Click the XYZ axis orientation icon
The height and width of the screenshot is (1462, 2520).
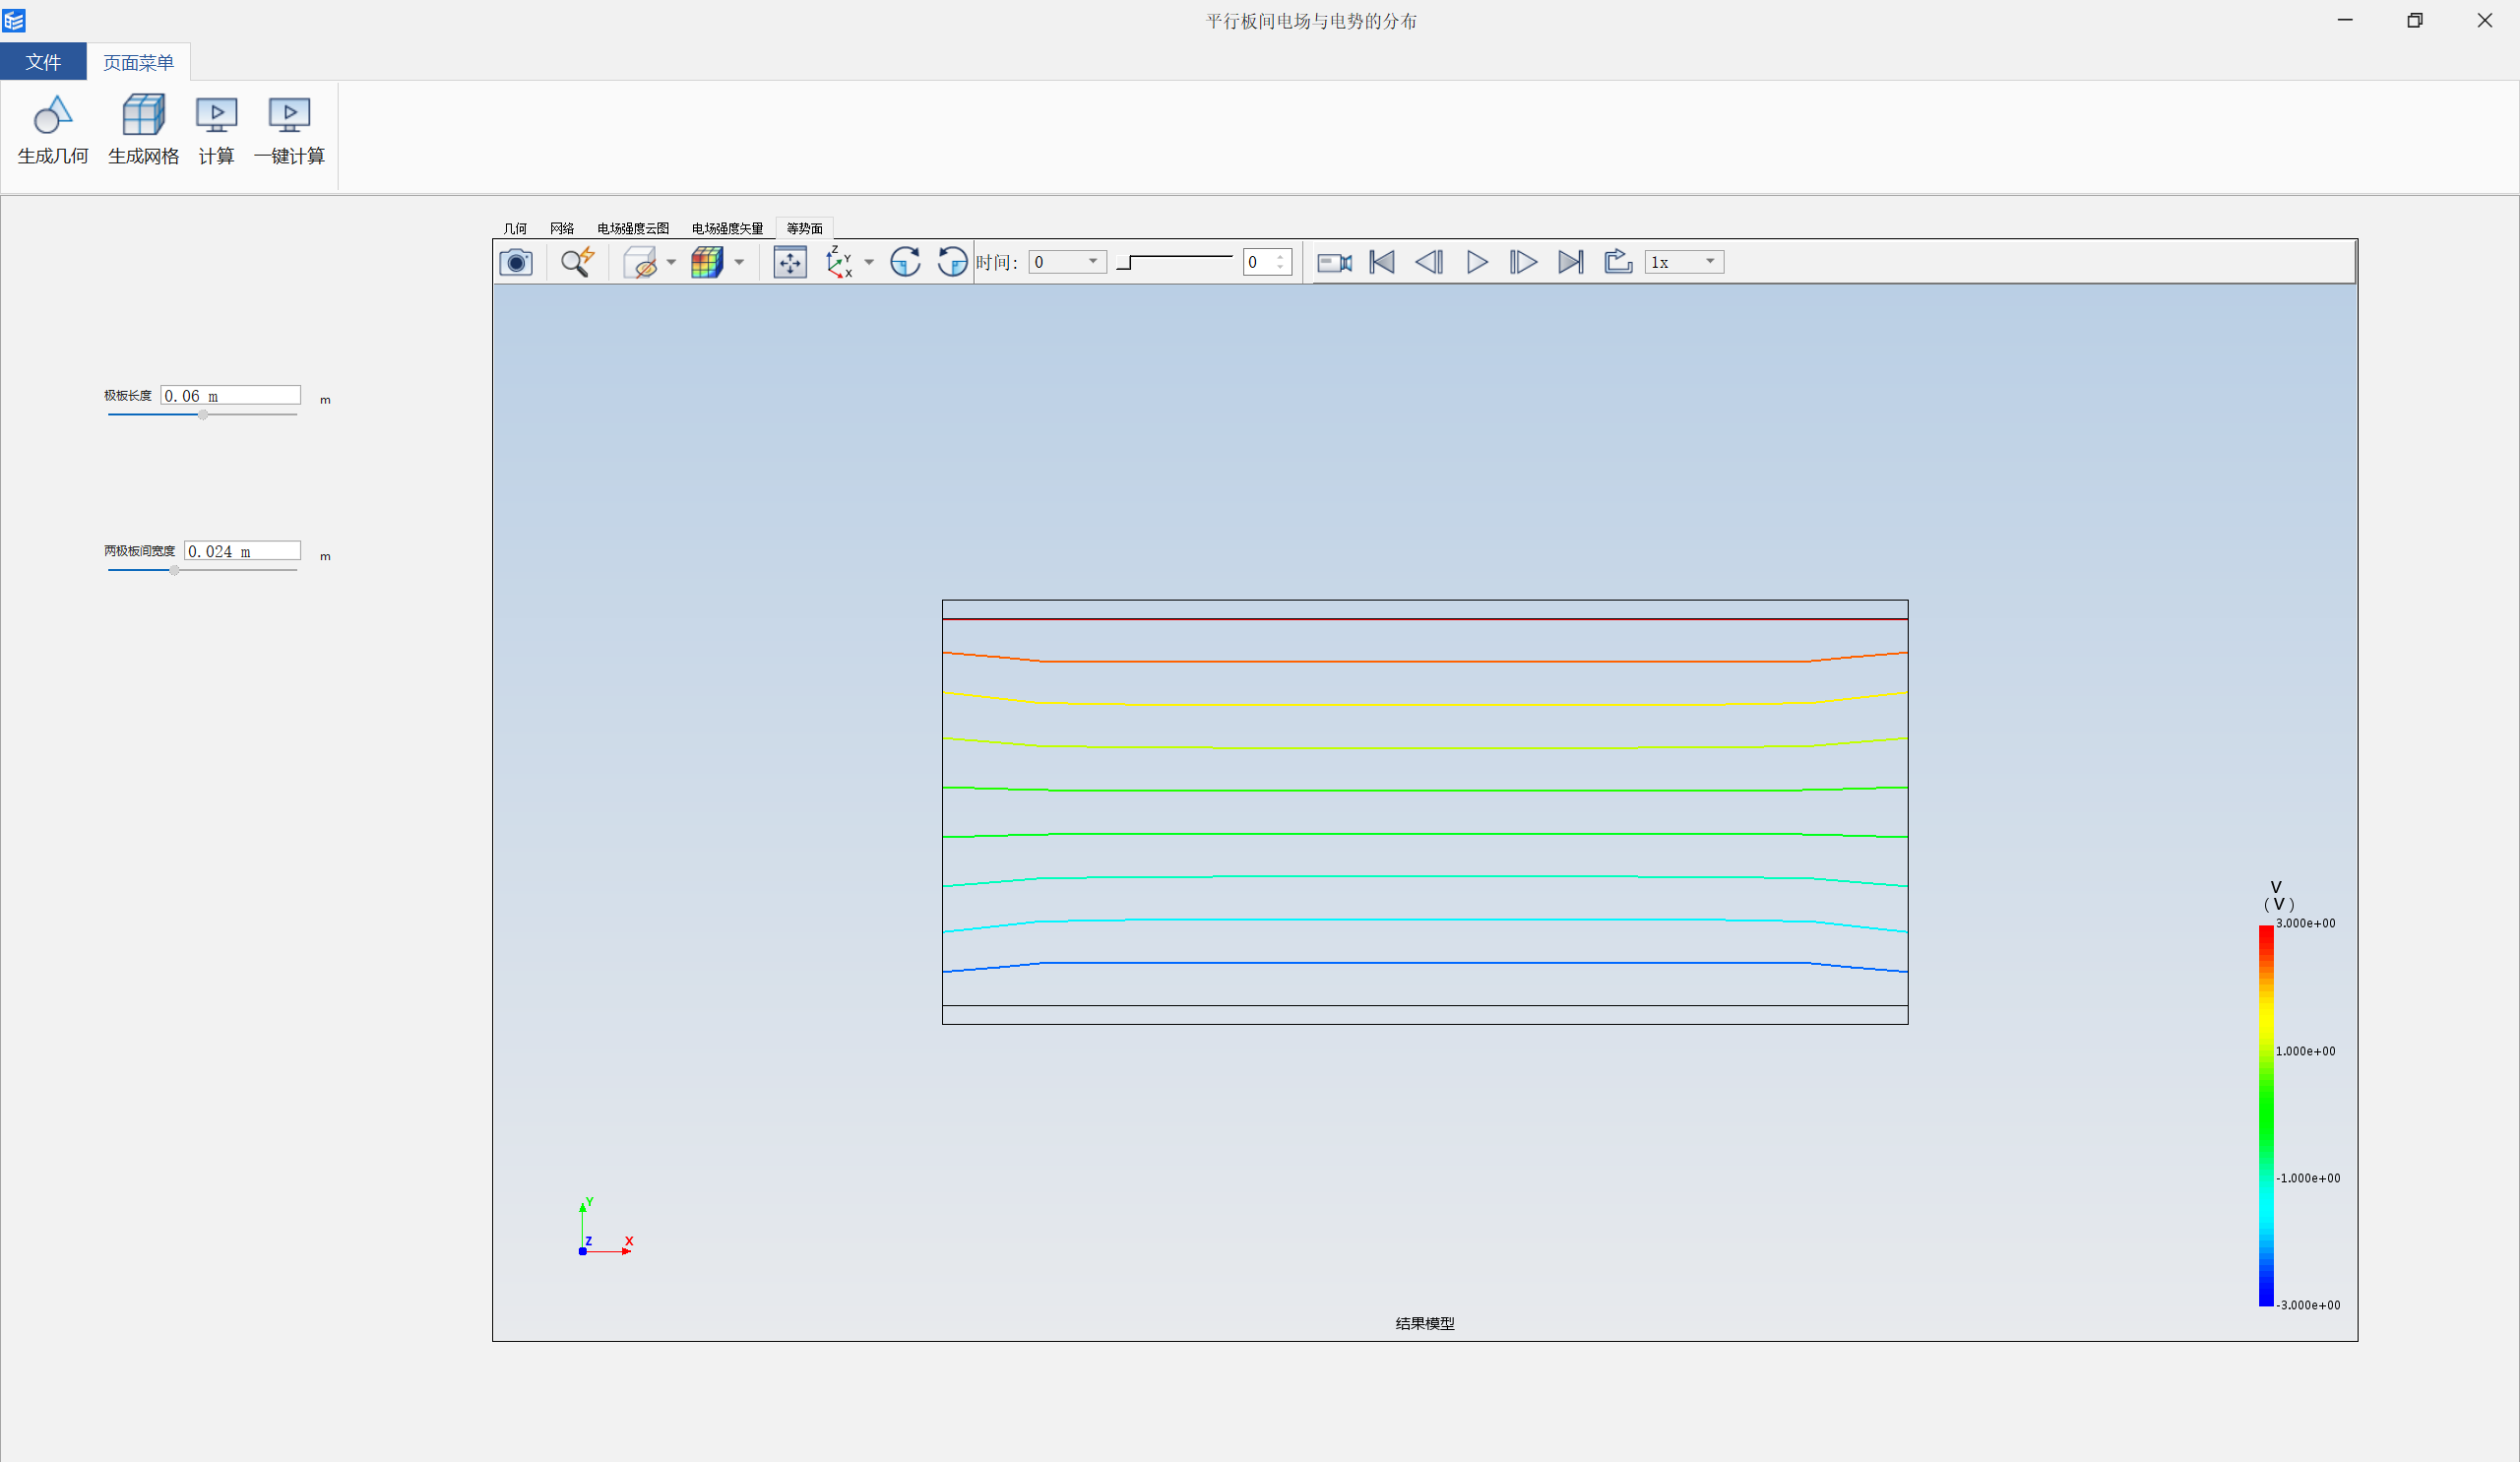click(x=838, y=262)
